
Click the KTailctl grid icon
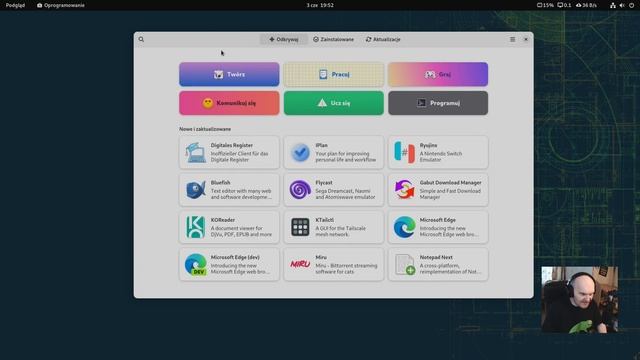click(x=300, y=227)
